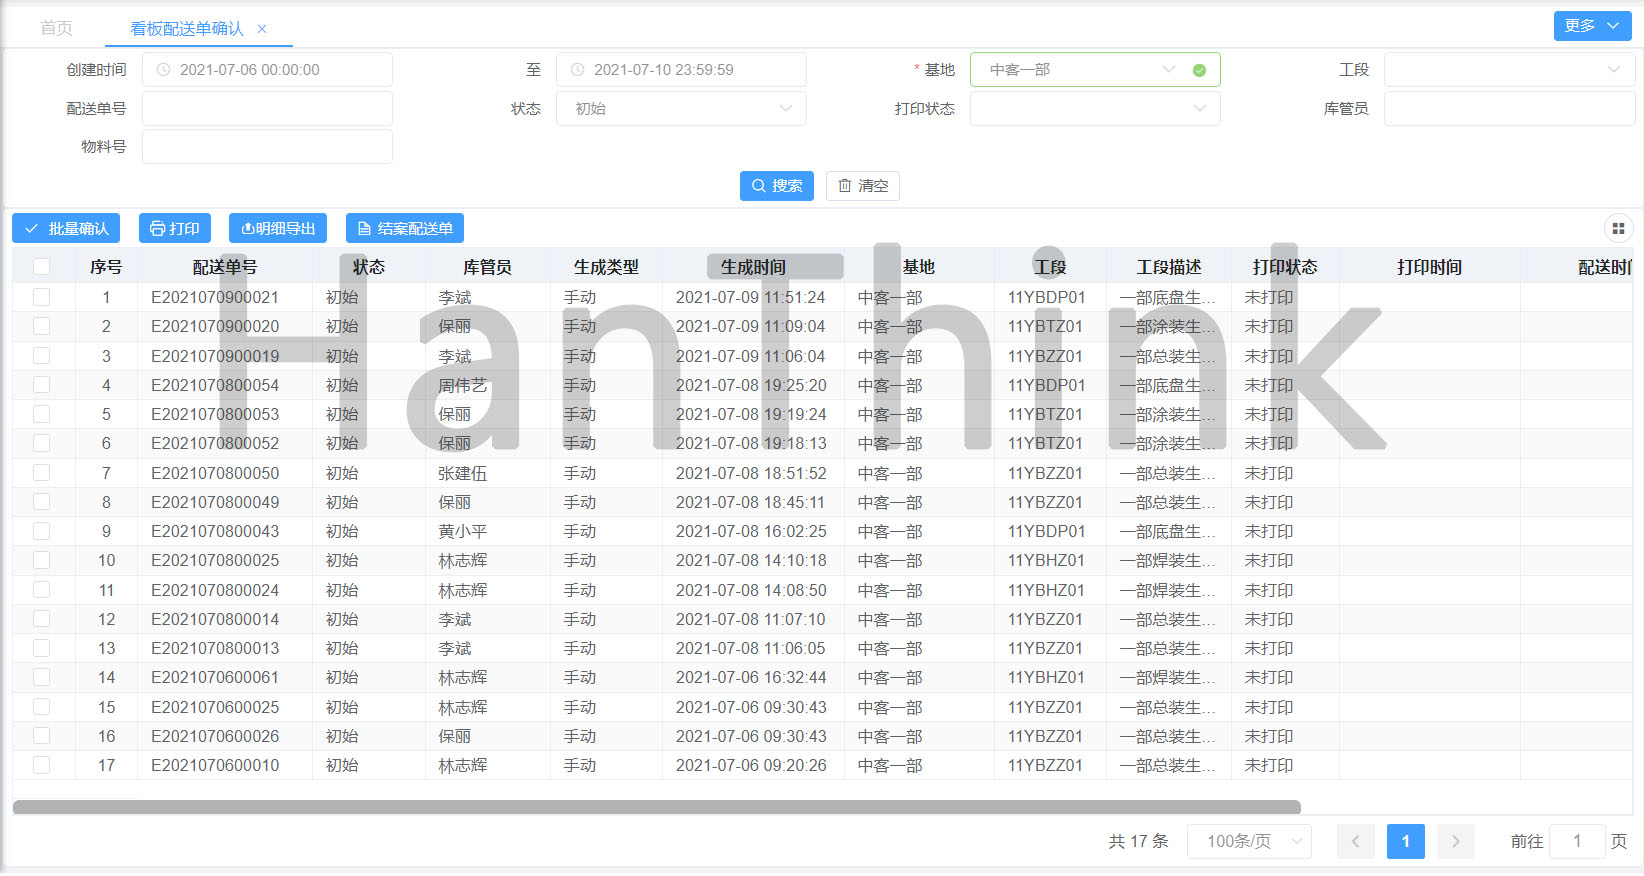
Task: Open the 打印状态 dropdown
Action: coord(1095,109)
